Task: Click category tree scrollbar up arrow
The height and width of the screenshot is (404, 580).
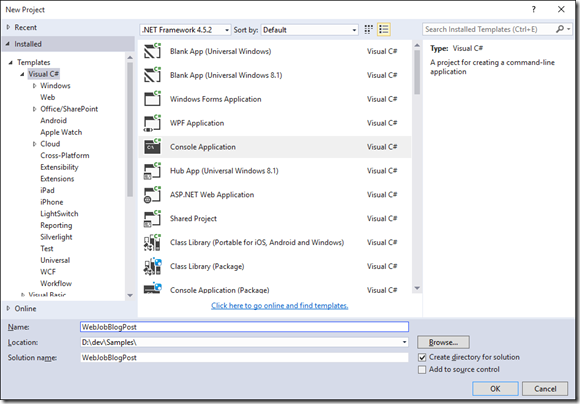Action: [x=130, y=57]
